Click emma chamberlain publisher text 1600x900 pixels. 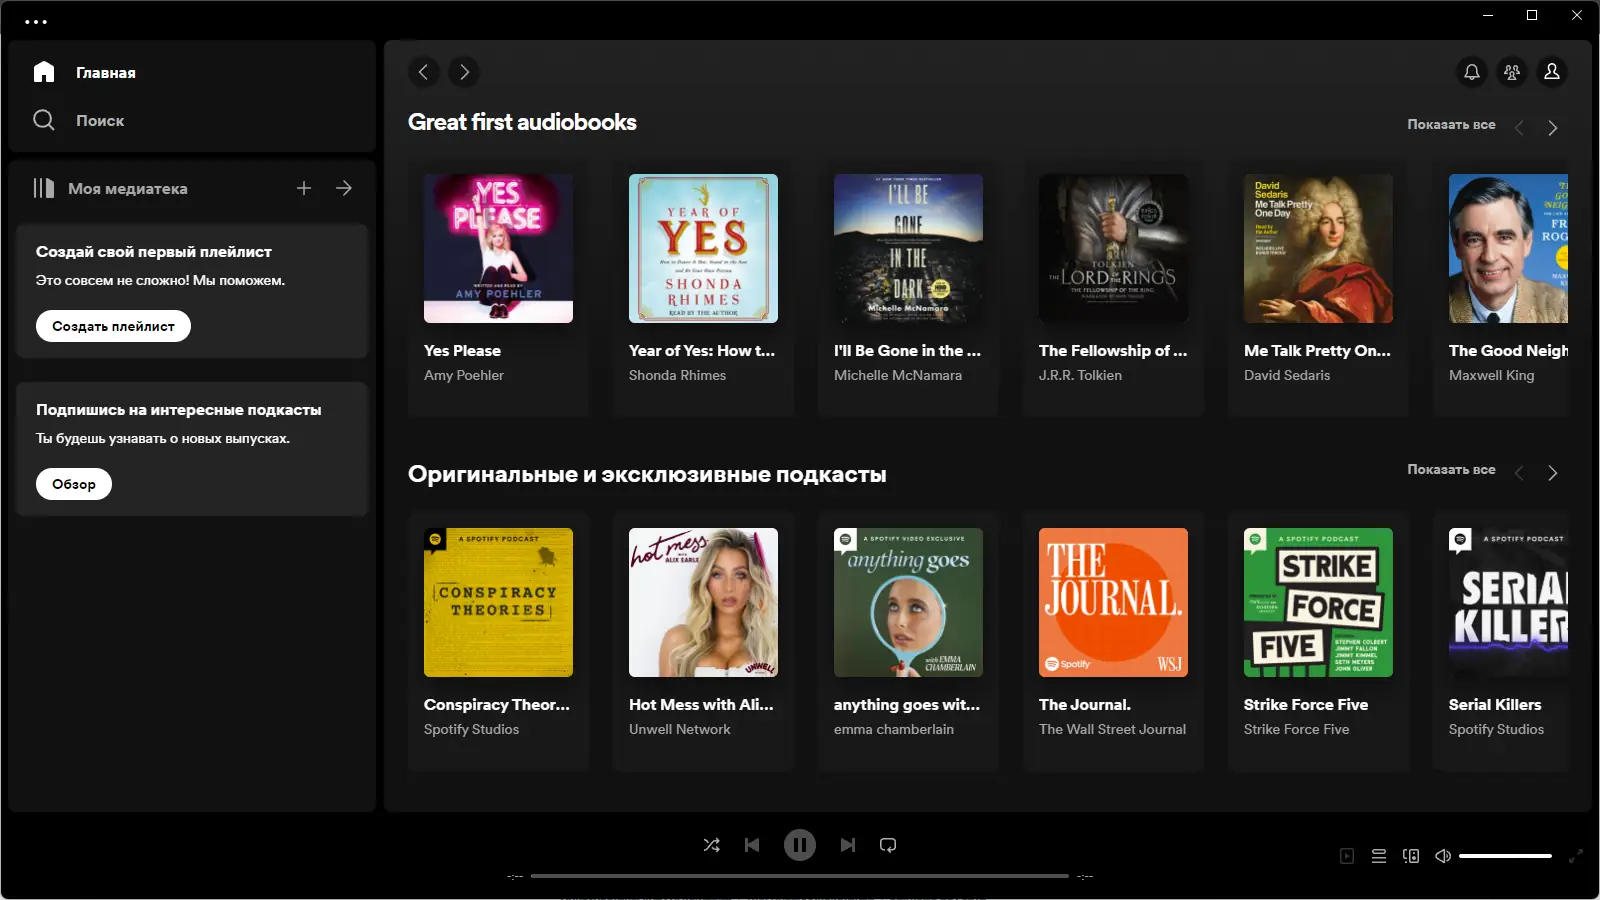click(x=894, y=730)
